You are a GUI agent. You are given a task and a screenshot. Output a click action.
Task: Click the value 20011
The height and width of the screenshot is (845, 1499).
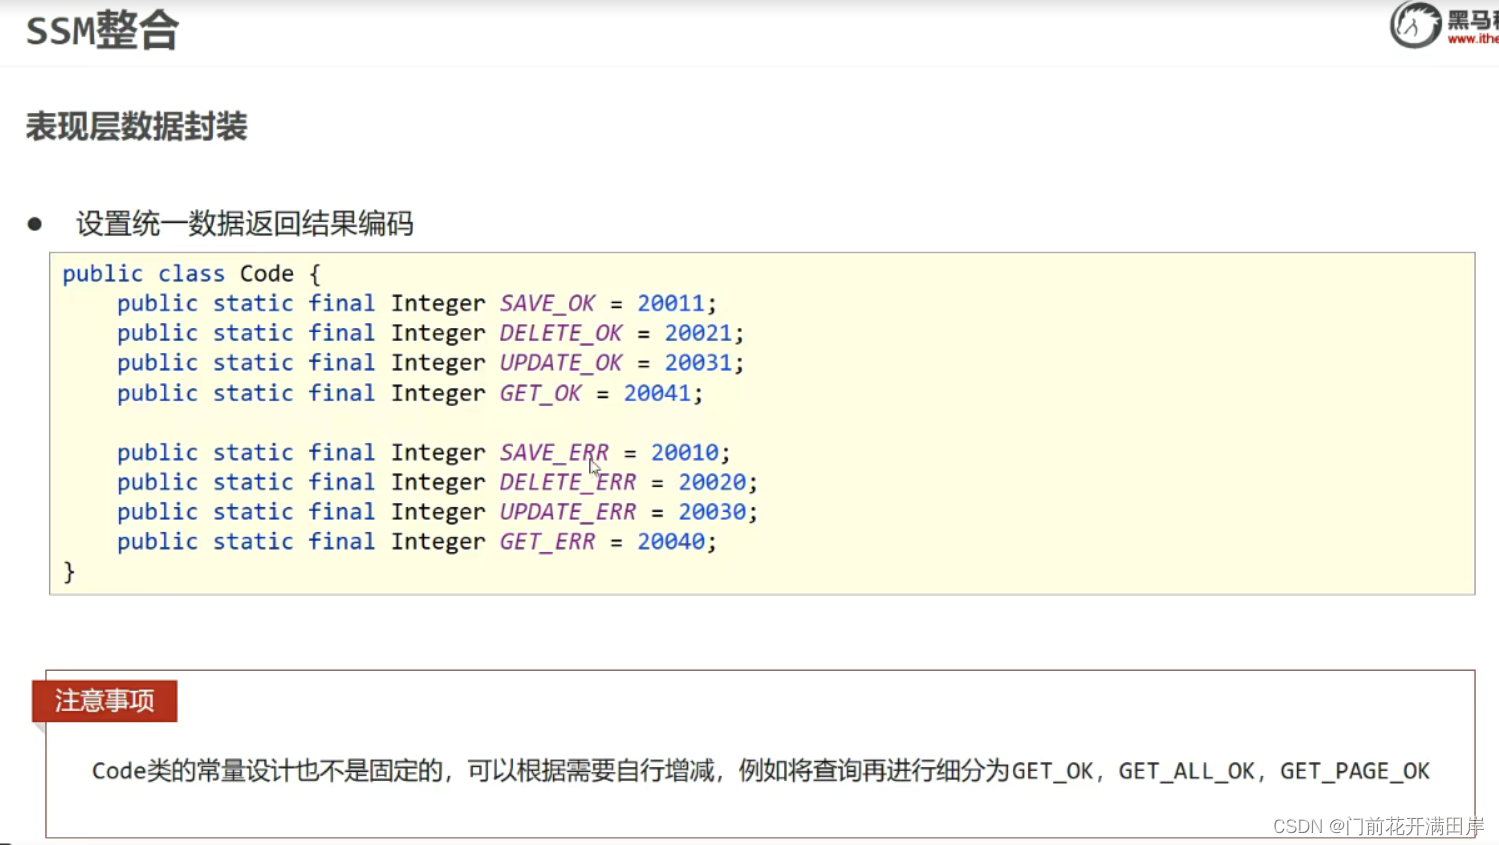[x=671, y=303]
